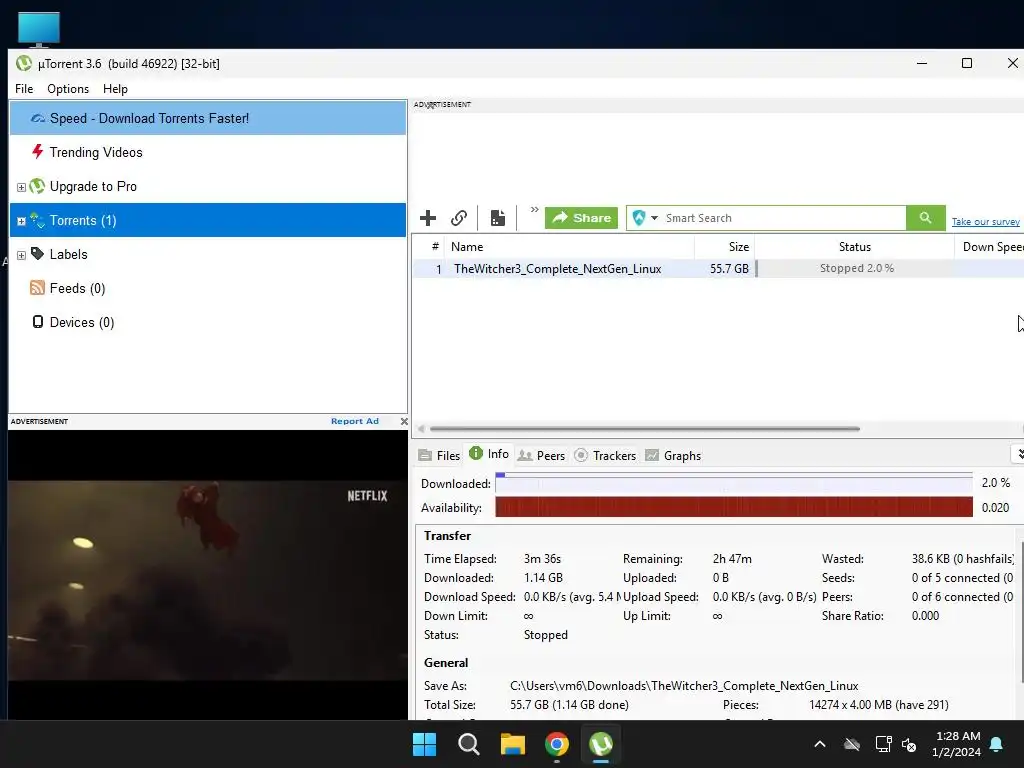Screen dimensions: 1024x768
Task: Click the Torrents arrows icon in sidebar
Action: (x=37, y=220)
